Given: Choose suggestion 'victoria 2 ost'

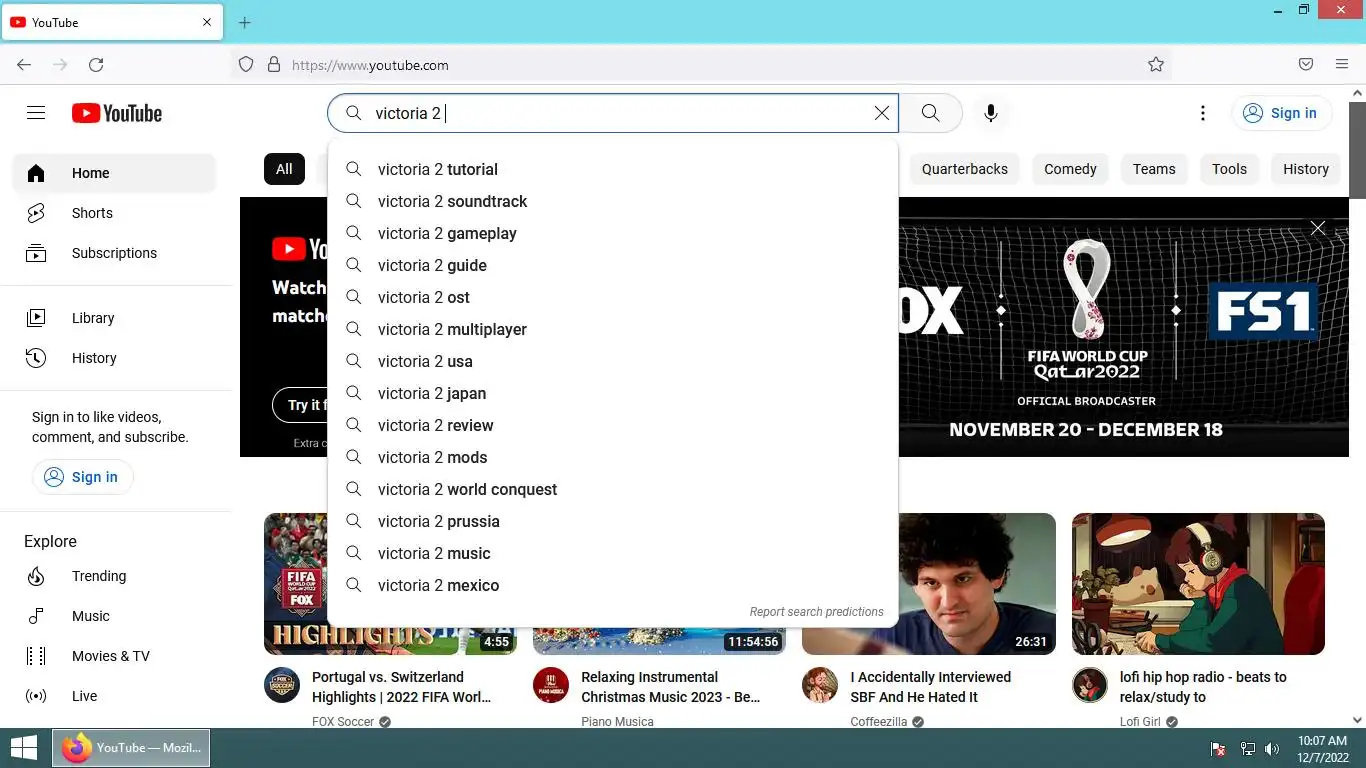Looking at the screenshot, I should pos(612,297).
